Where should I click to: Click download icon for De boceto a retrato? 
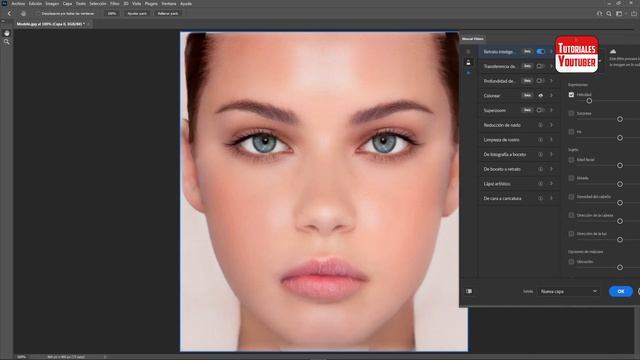tap(540, 169)
